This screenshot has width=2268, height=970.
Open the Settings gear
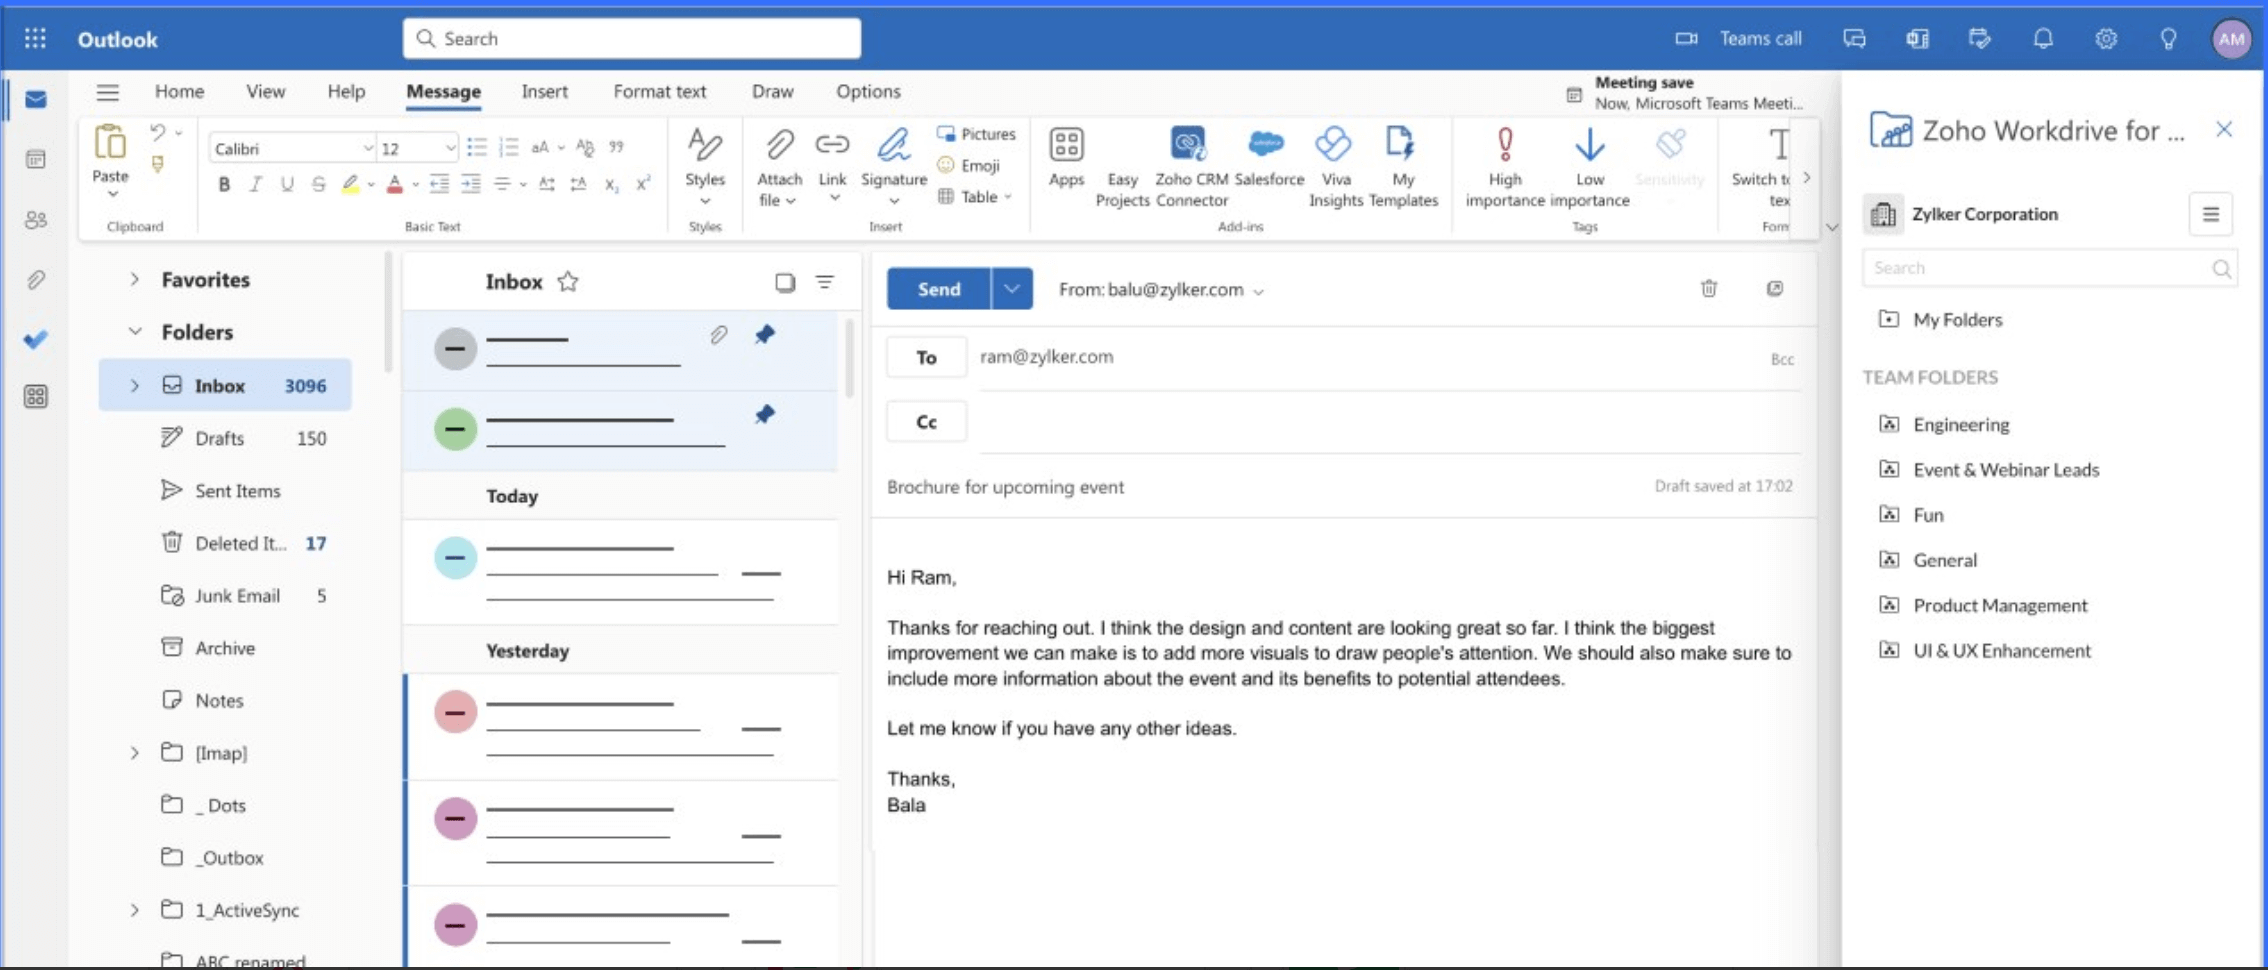coord(2106,39)
